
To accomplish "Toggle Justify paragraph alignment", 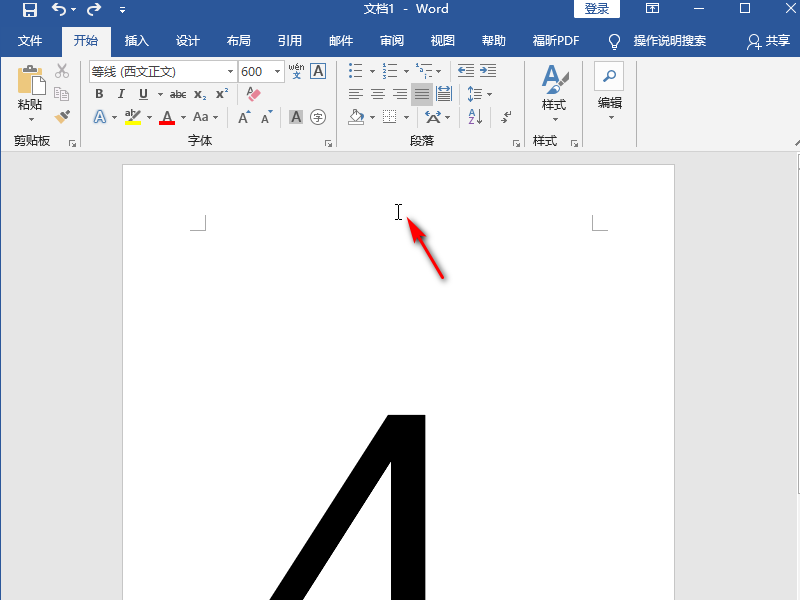I will click(422, 94).
